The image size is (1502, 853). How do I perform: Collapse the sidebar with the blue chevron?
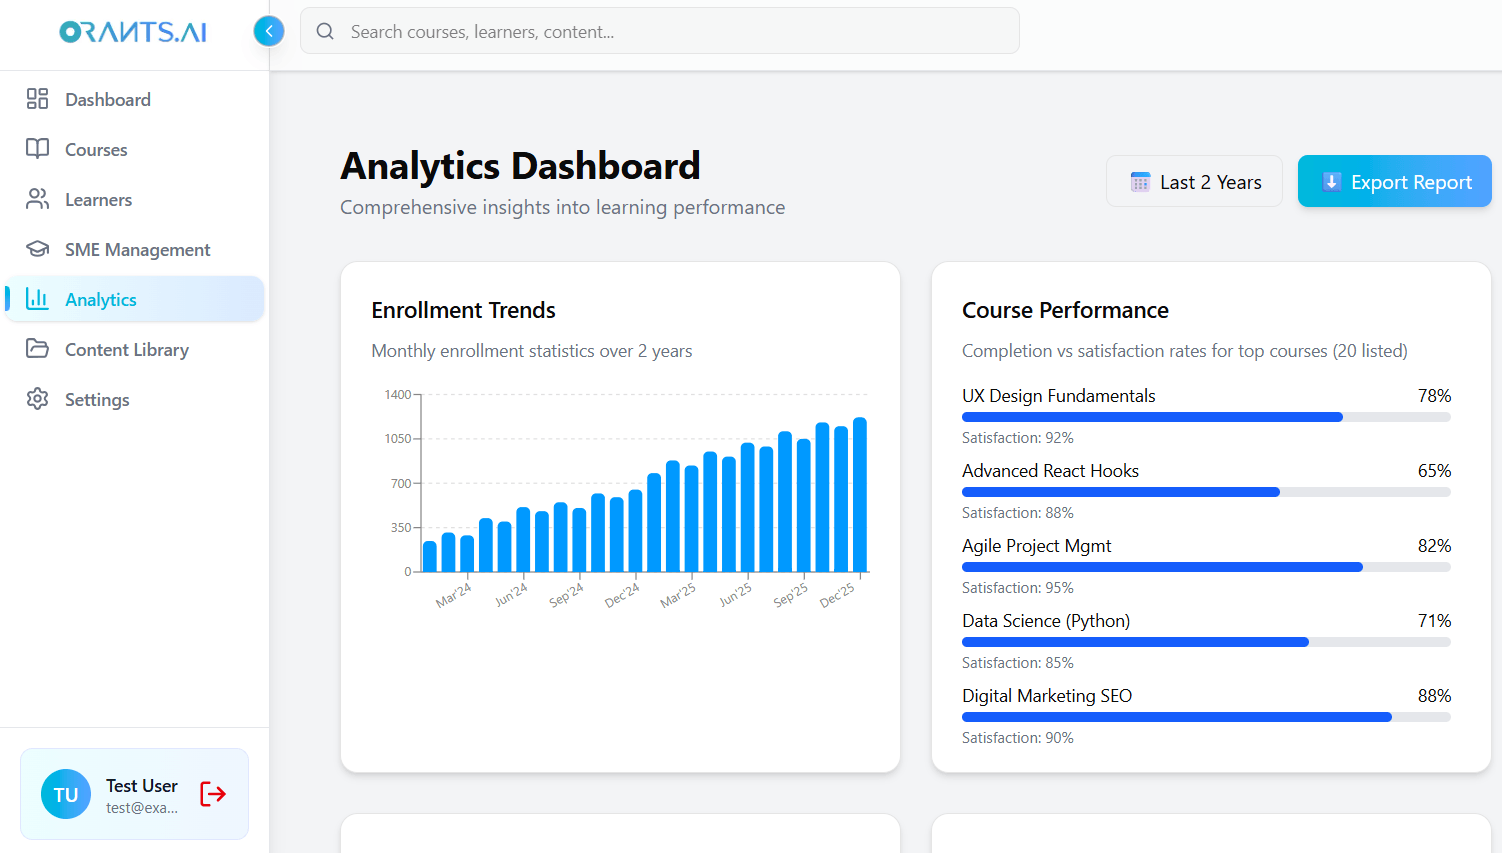(268, 31)
